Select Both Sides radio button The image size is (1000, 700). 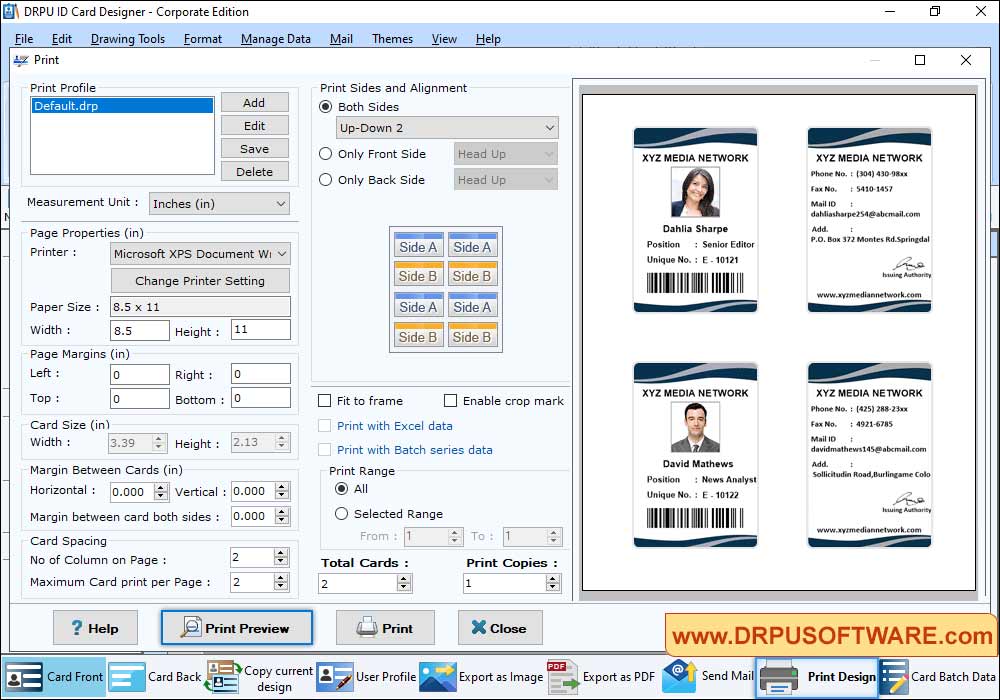click(x=325, y=106)
